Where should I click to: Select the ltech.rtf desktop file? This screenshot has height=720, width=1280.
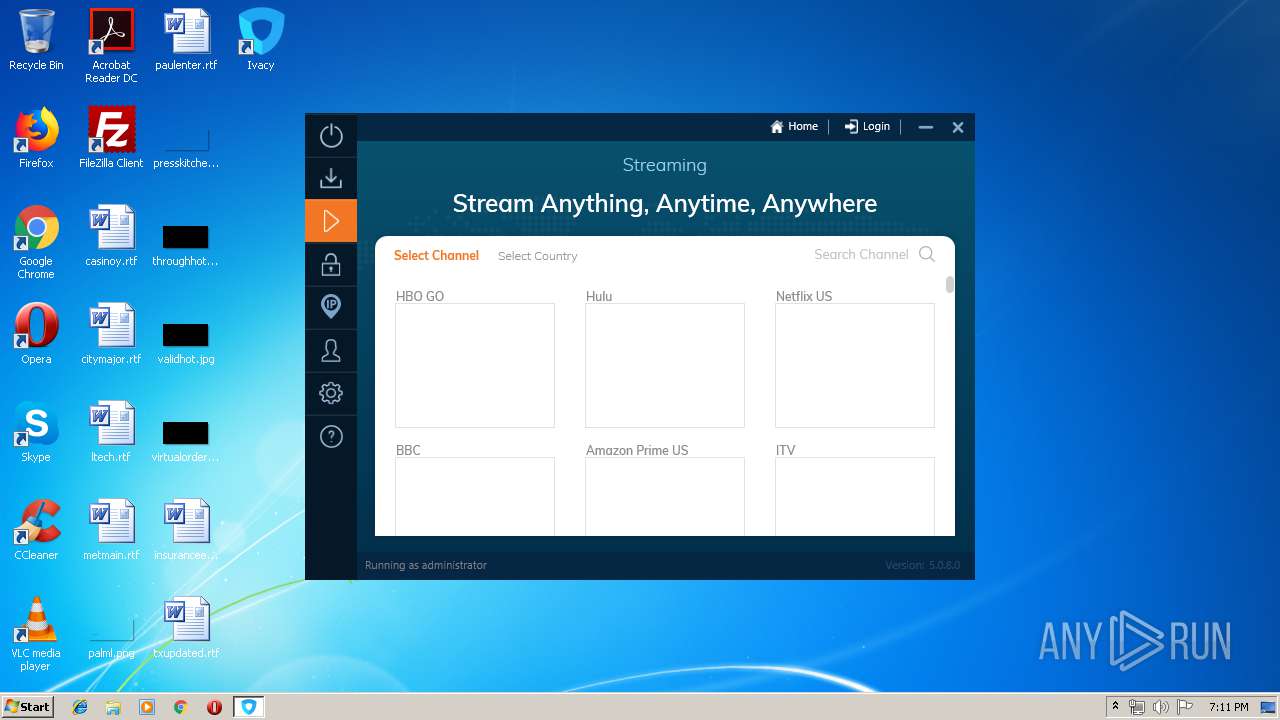[111, 433]
